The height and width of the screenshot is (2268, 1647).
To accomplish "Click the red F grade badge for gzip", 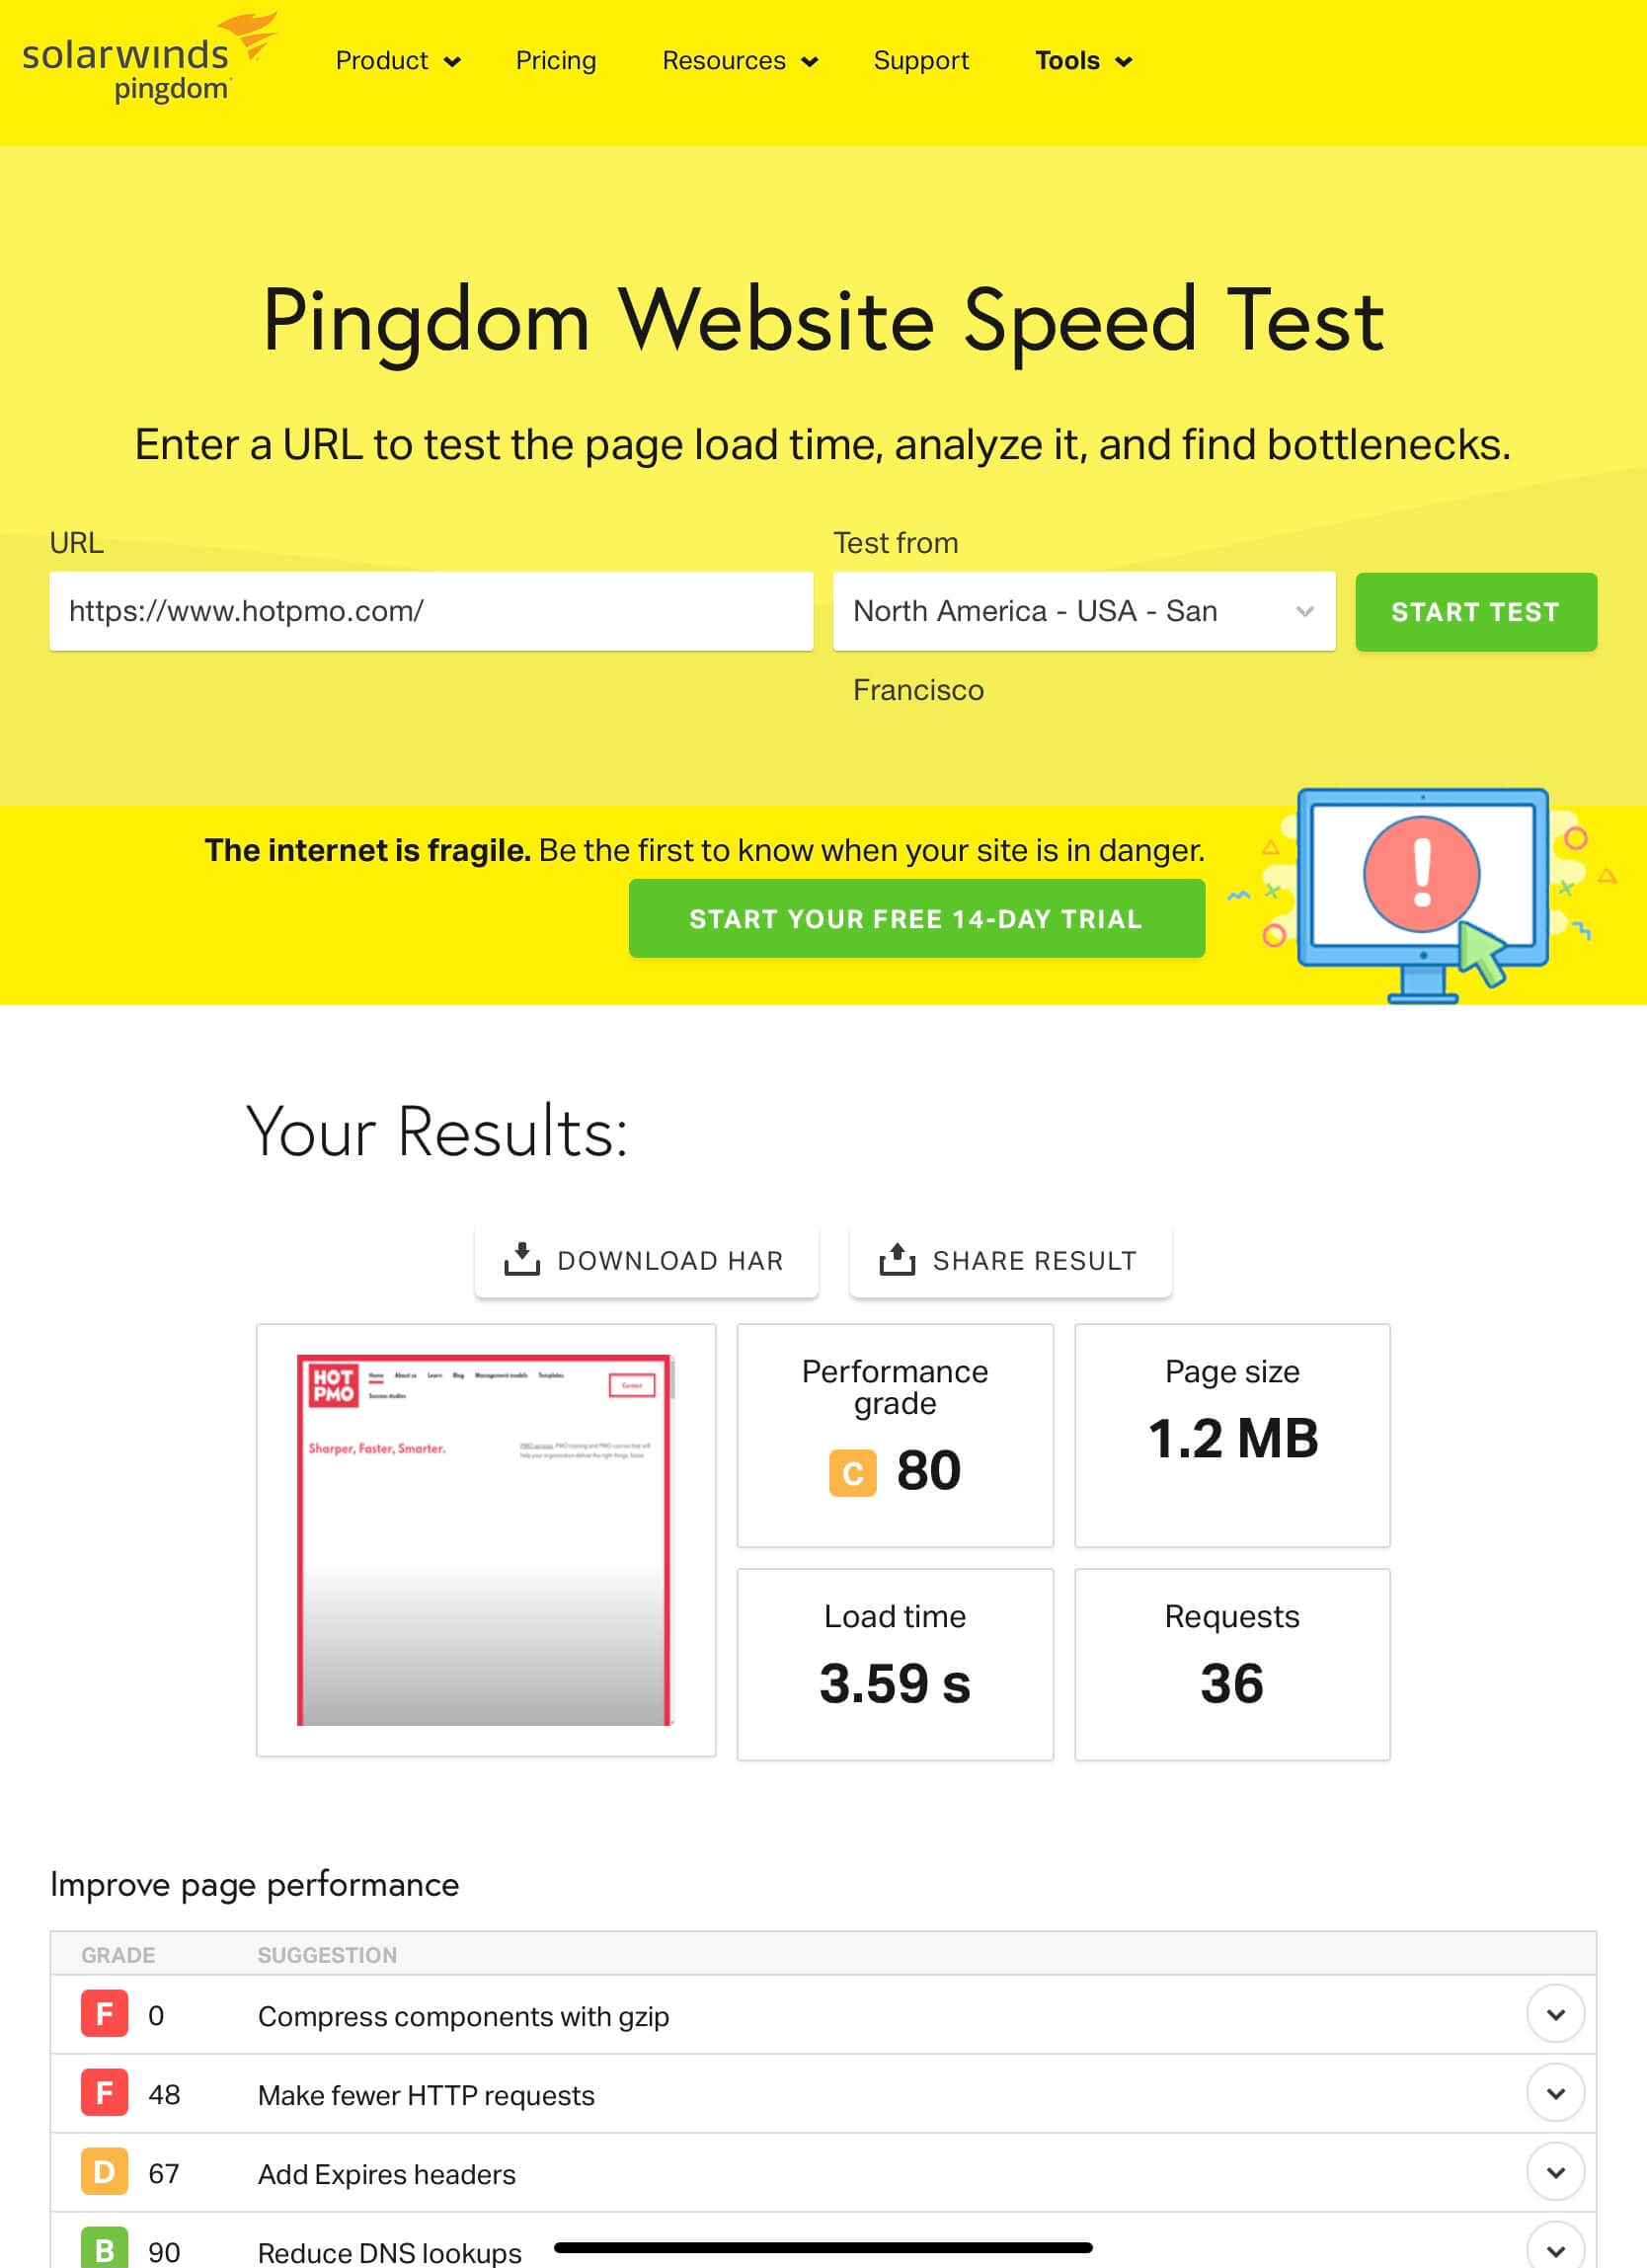I will click(104, 2014).
